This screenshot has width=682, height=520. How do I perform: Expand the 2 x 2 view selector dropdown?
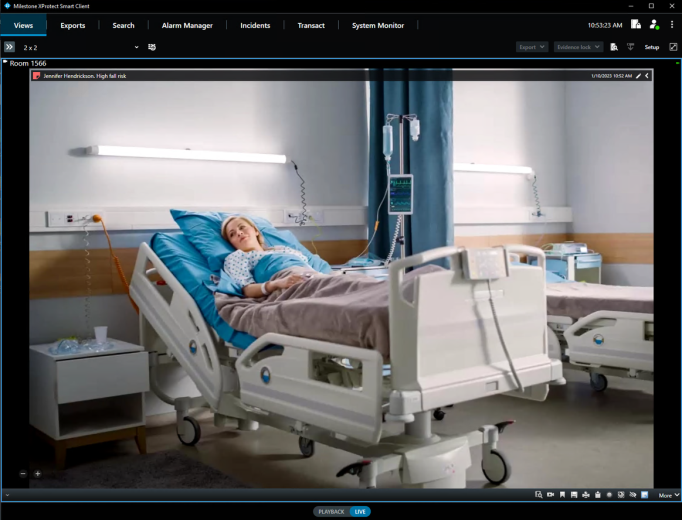[x=137, y=47]
